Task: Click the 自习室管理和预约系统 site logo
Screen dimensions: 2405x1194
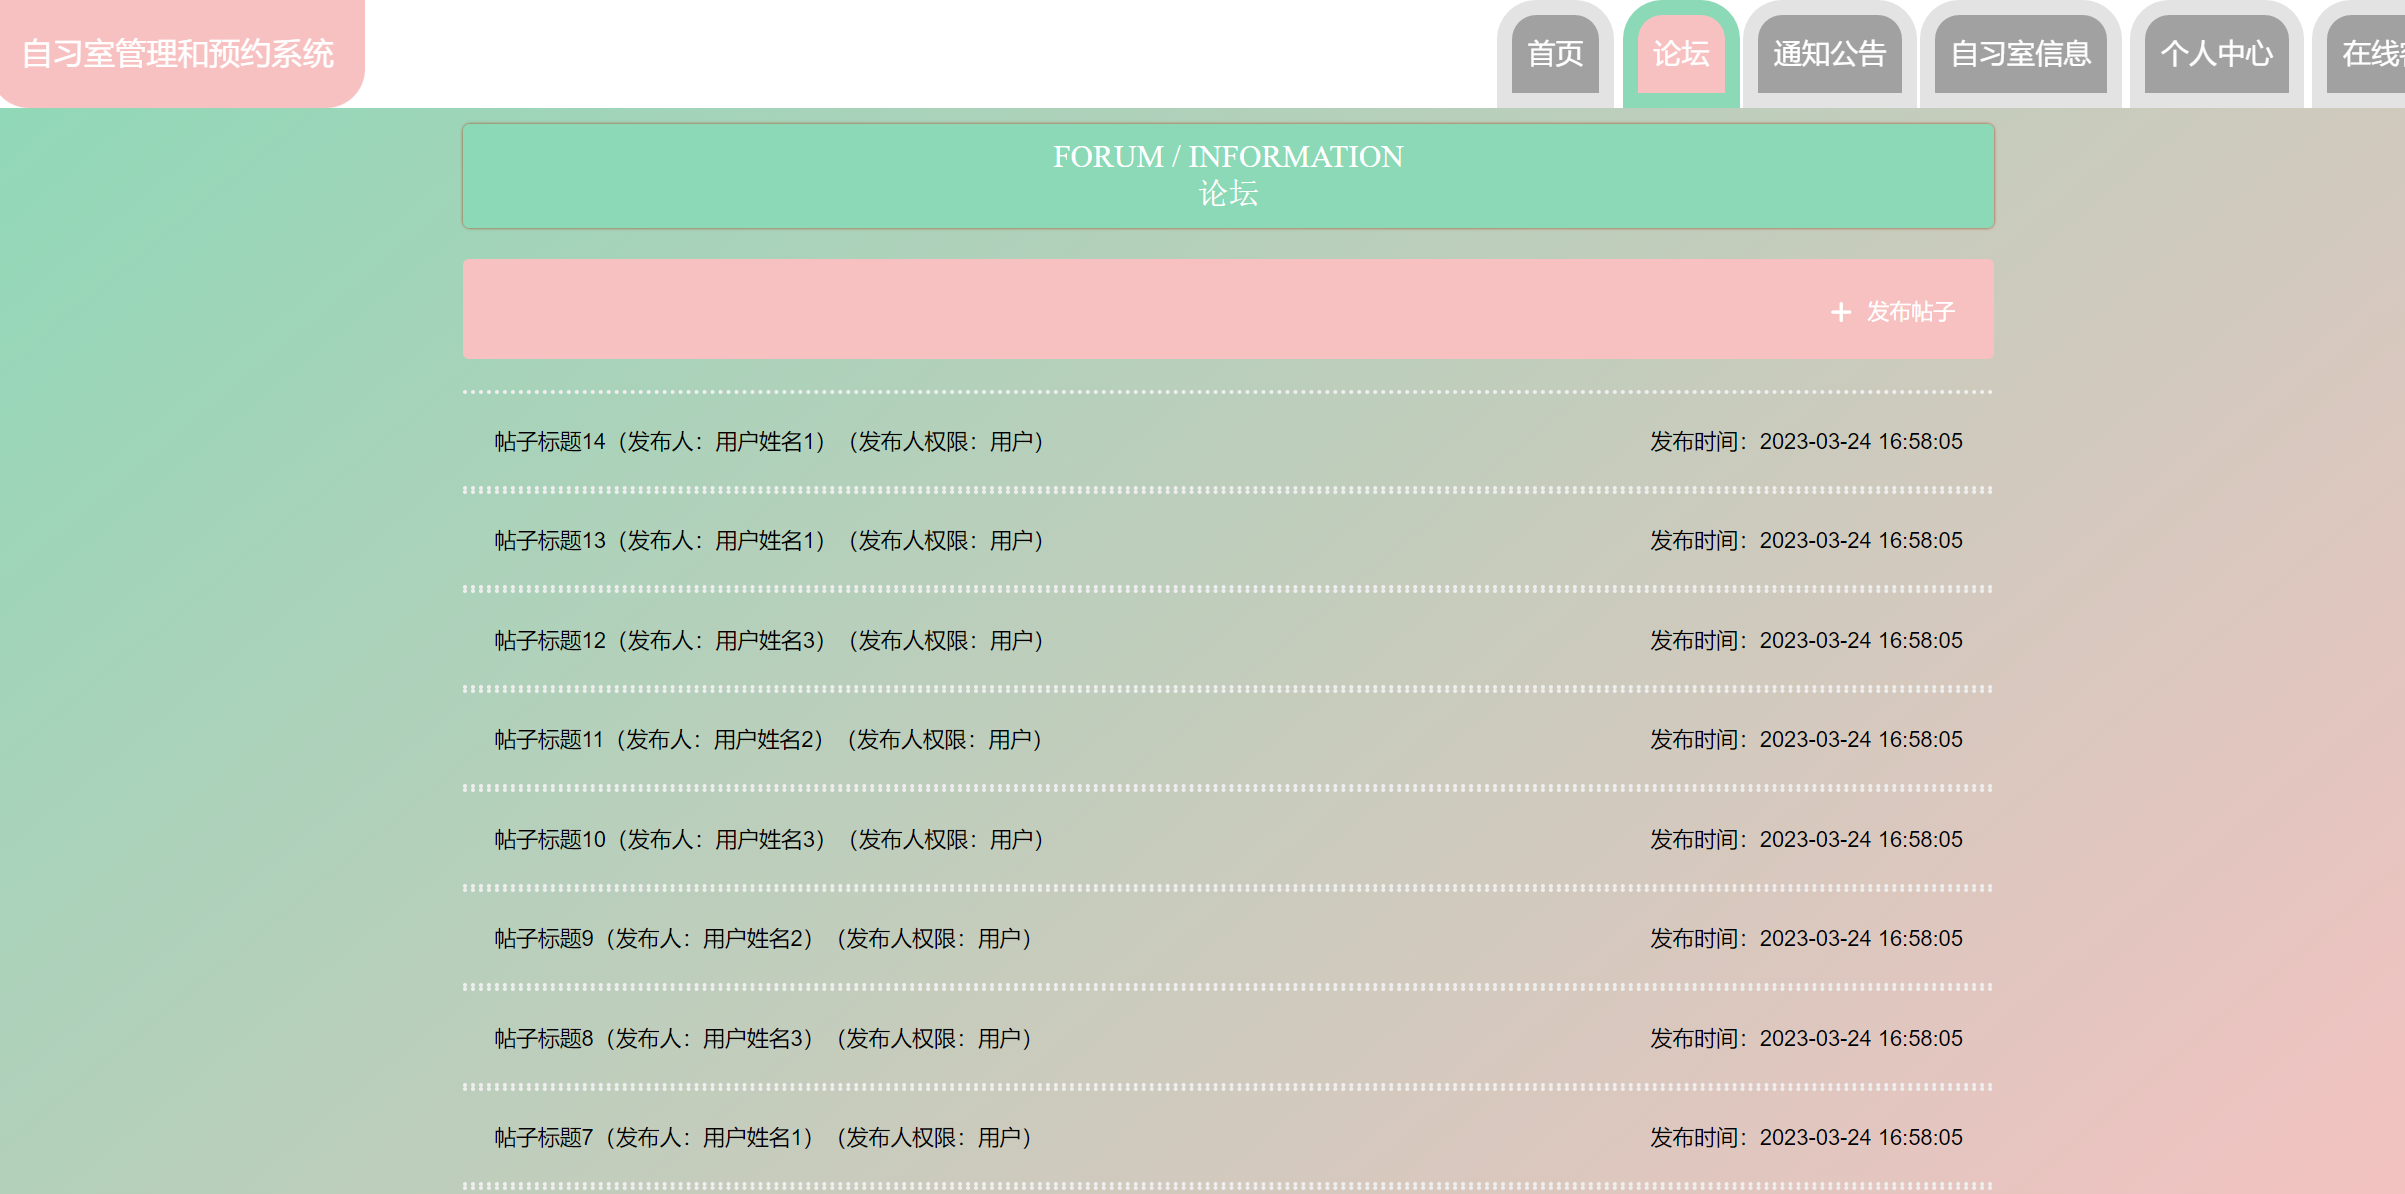Action: pos(178,54)
